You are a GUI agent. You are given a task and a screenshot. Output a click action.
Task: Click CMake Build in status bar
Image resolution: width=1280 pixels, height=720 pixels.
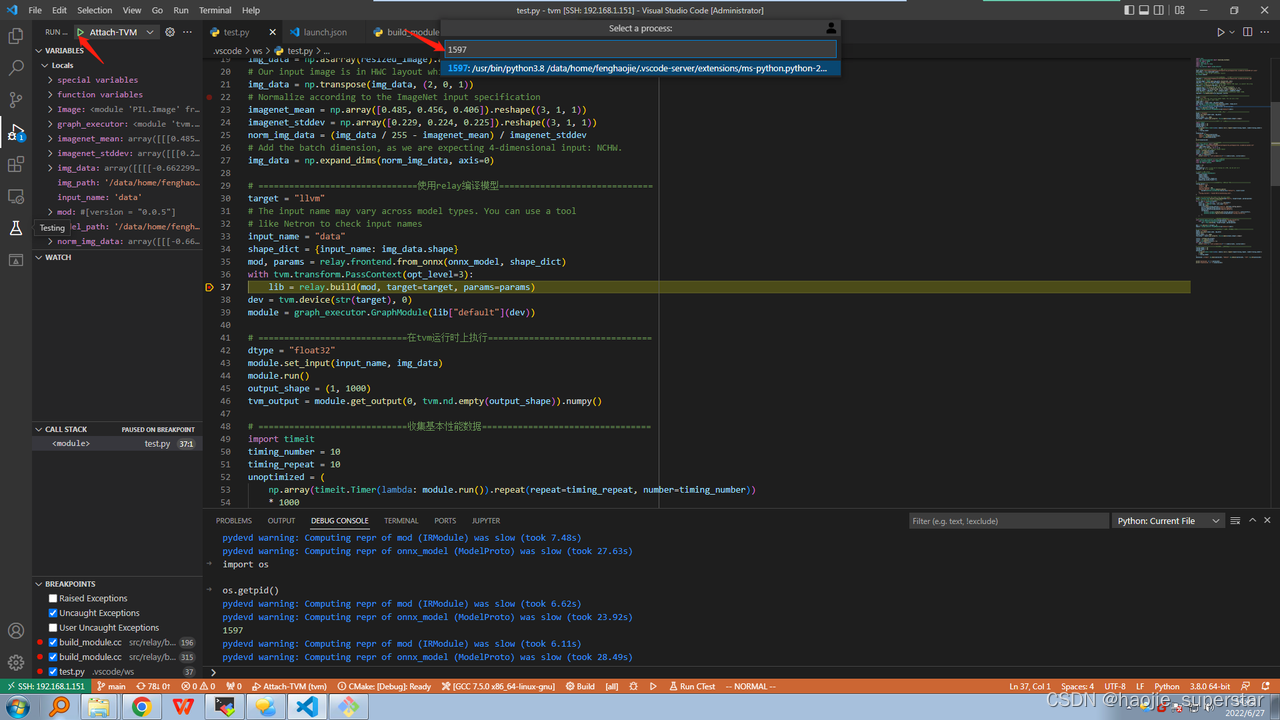click(579, 686)
